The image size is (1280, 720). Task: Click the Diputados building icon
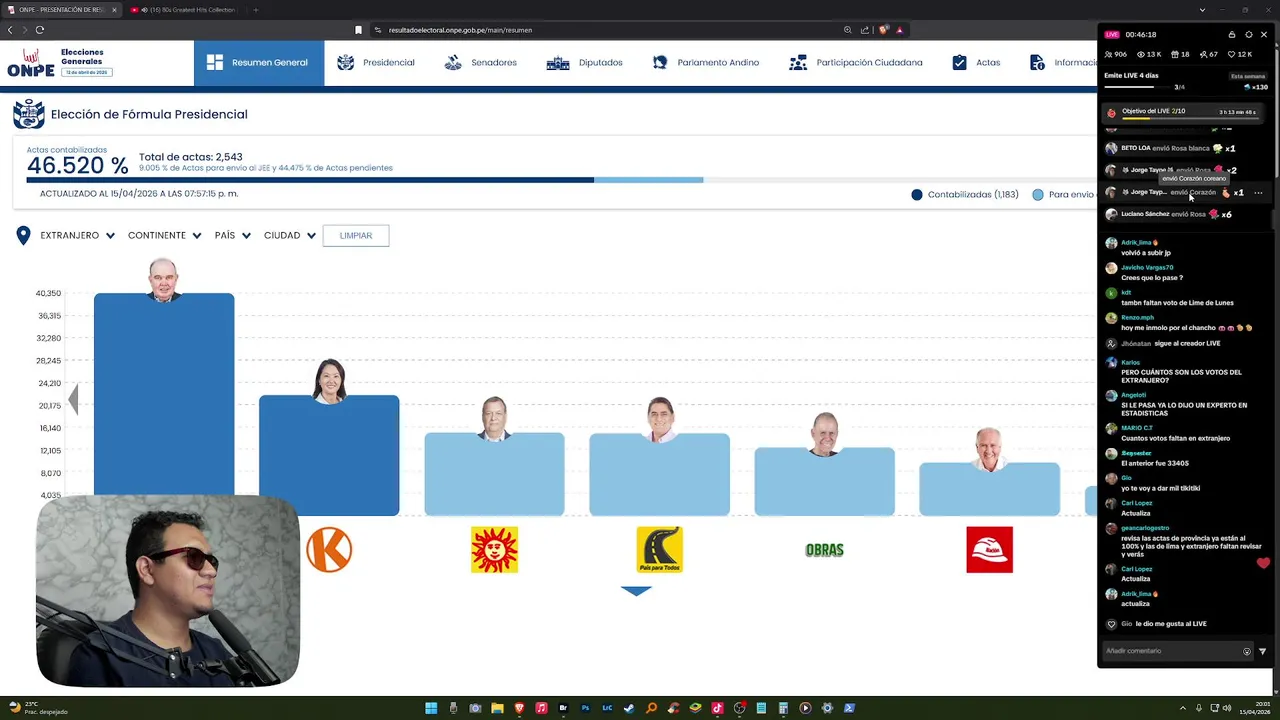click(557, 63)
